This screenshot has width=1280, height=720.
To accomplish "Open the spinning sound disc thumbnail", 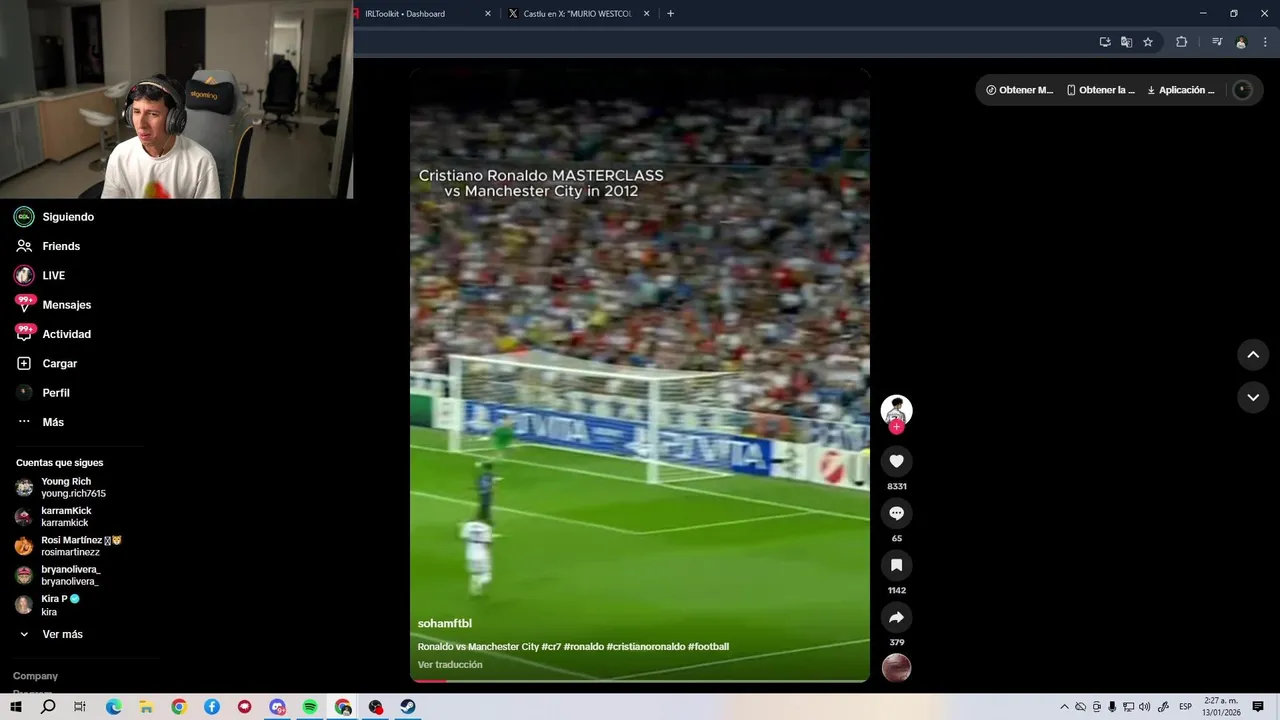I will [x=896, y=667].
